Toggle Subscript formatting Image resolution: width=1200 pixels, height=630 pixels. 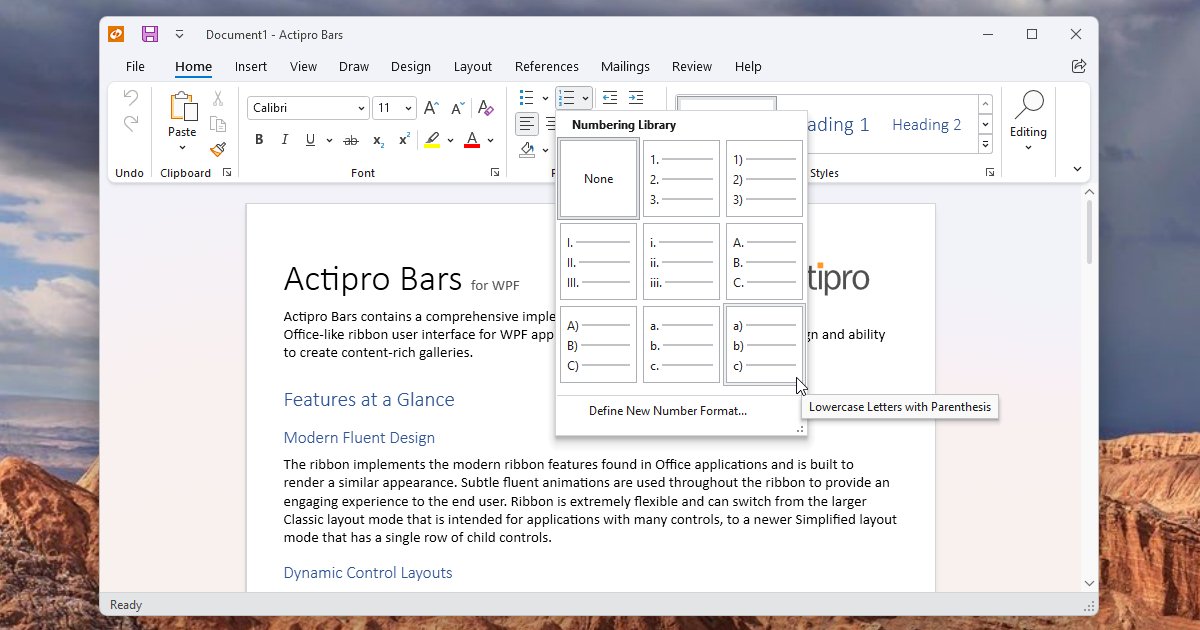click(378, 140)
